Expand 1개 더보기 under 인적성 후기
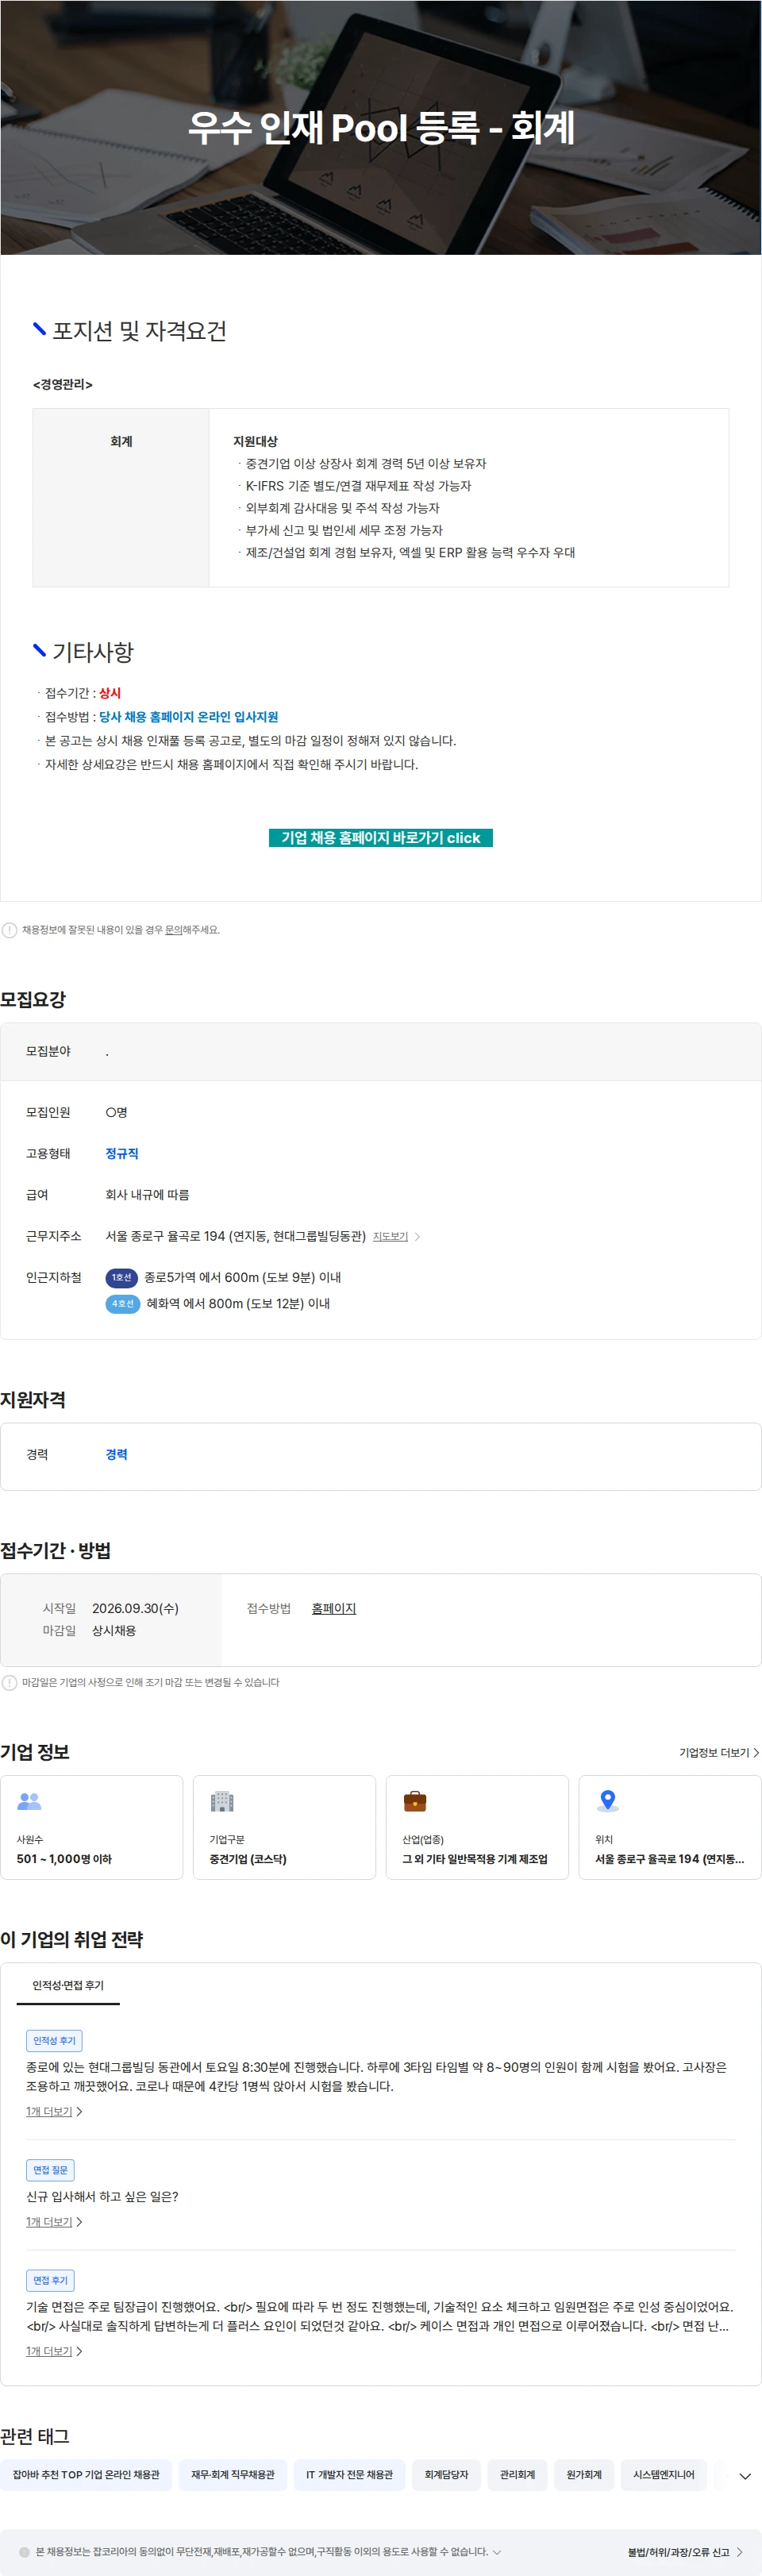This screenshot has height=2576, width=762. [54, 2112]
